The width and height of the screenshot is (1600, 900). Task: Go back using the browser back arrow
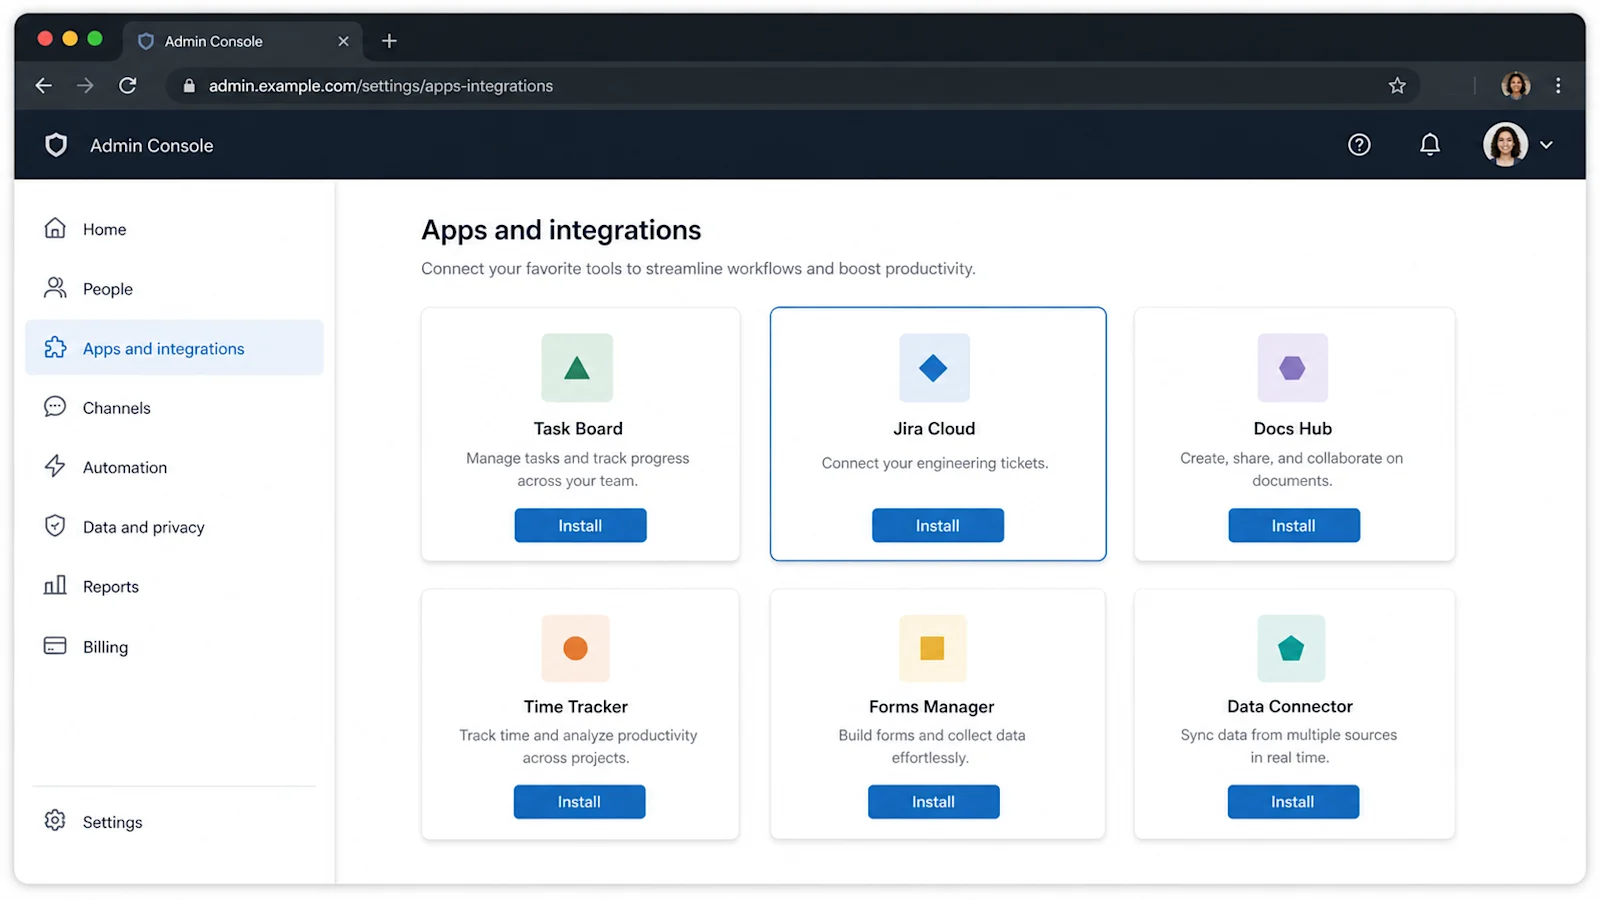[x=44, y=86]
